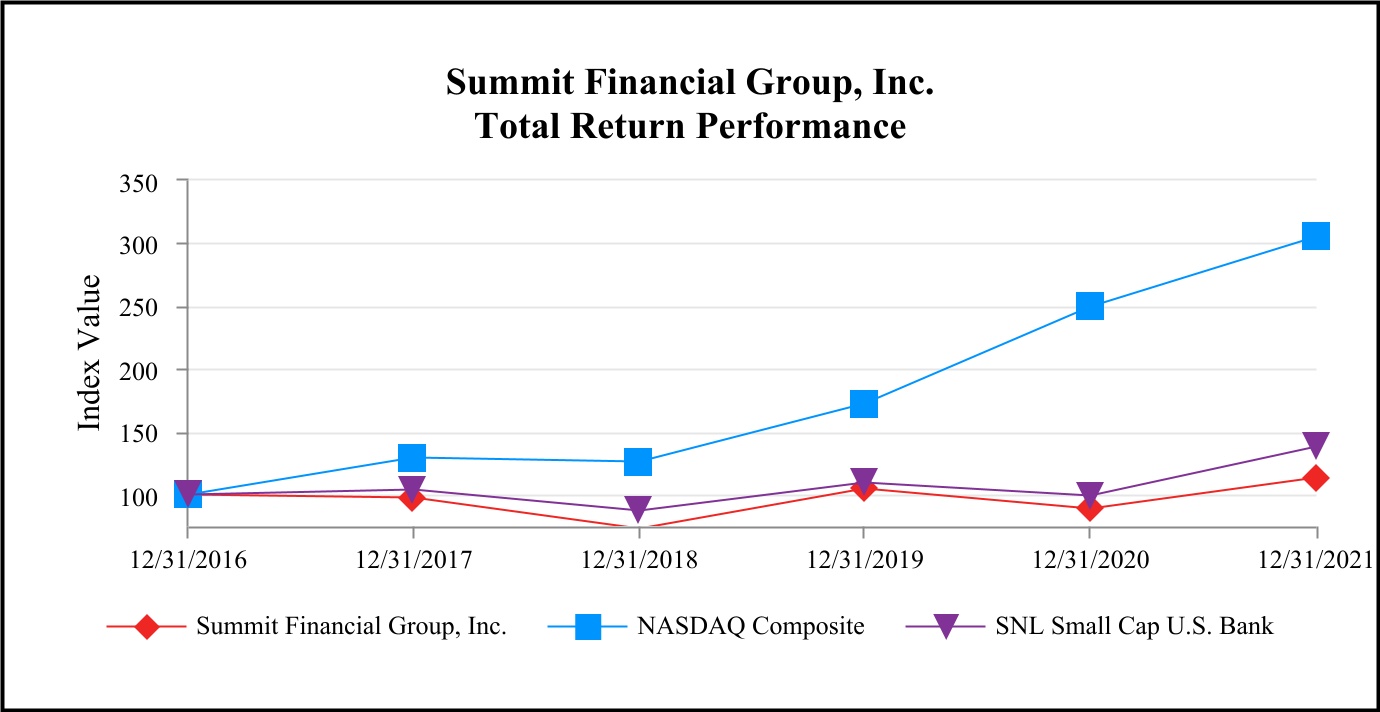
Task: Click SNL triangle marker at 12/31/2019
Action: [864, 481]
